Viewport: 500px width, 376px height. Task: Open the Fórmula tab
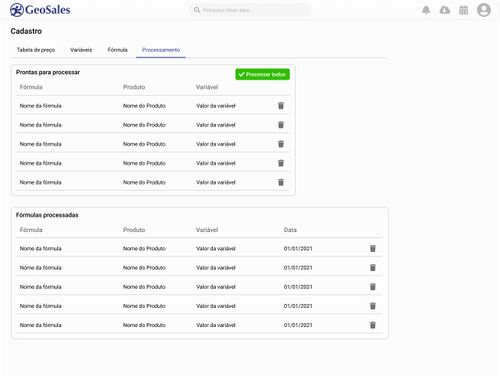(117, 50)
